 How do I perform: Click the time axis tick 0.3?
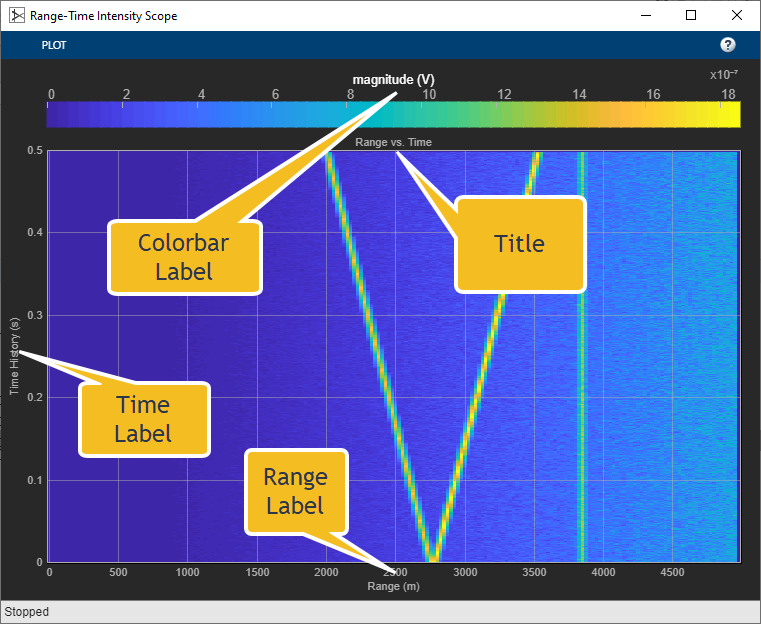pyautogui.click(x=35, y=315)
